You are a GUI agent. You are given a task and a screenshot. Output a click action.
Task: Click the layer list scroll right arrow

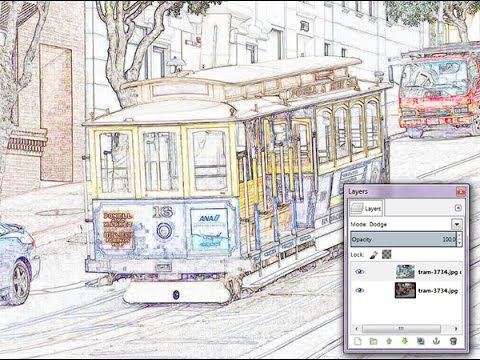(456, 329)
